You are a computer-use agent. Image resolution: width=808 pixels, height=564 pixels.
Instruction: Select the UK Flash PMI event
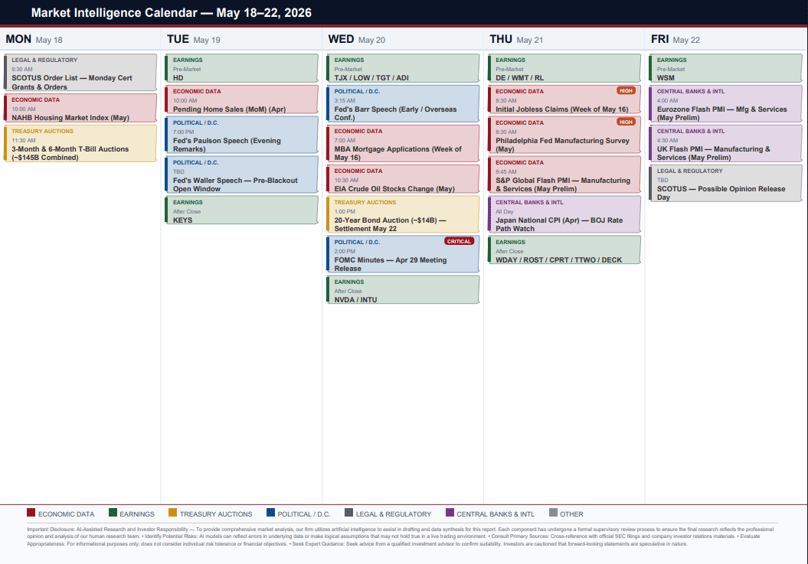pyautogui.click(x=726, y=143)
